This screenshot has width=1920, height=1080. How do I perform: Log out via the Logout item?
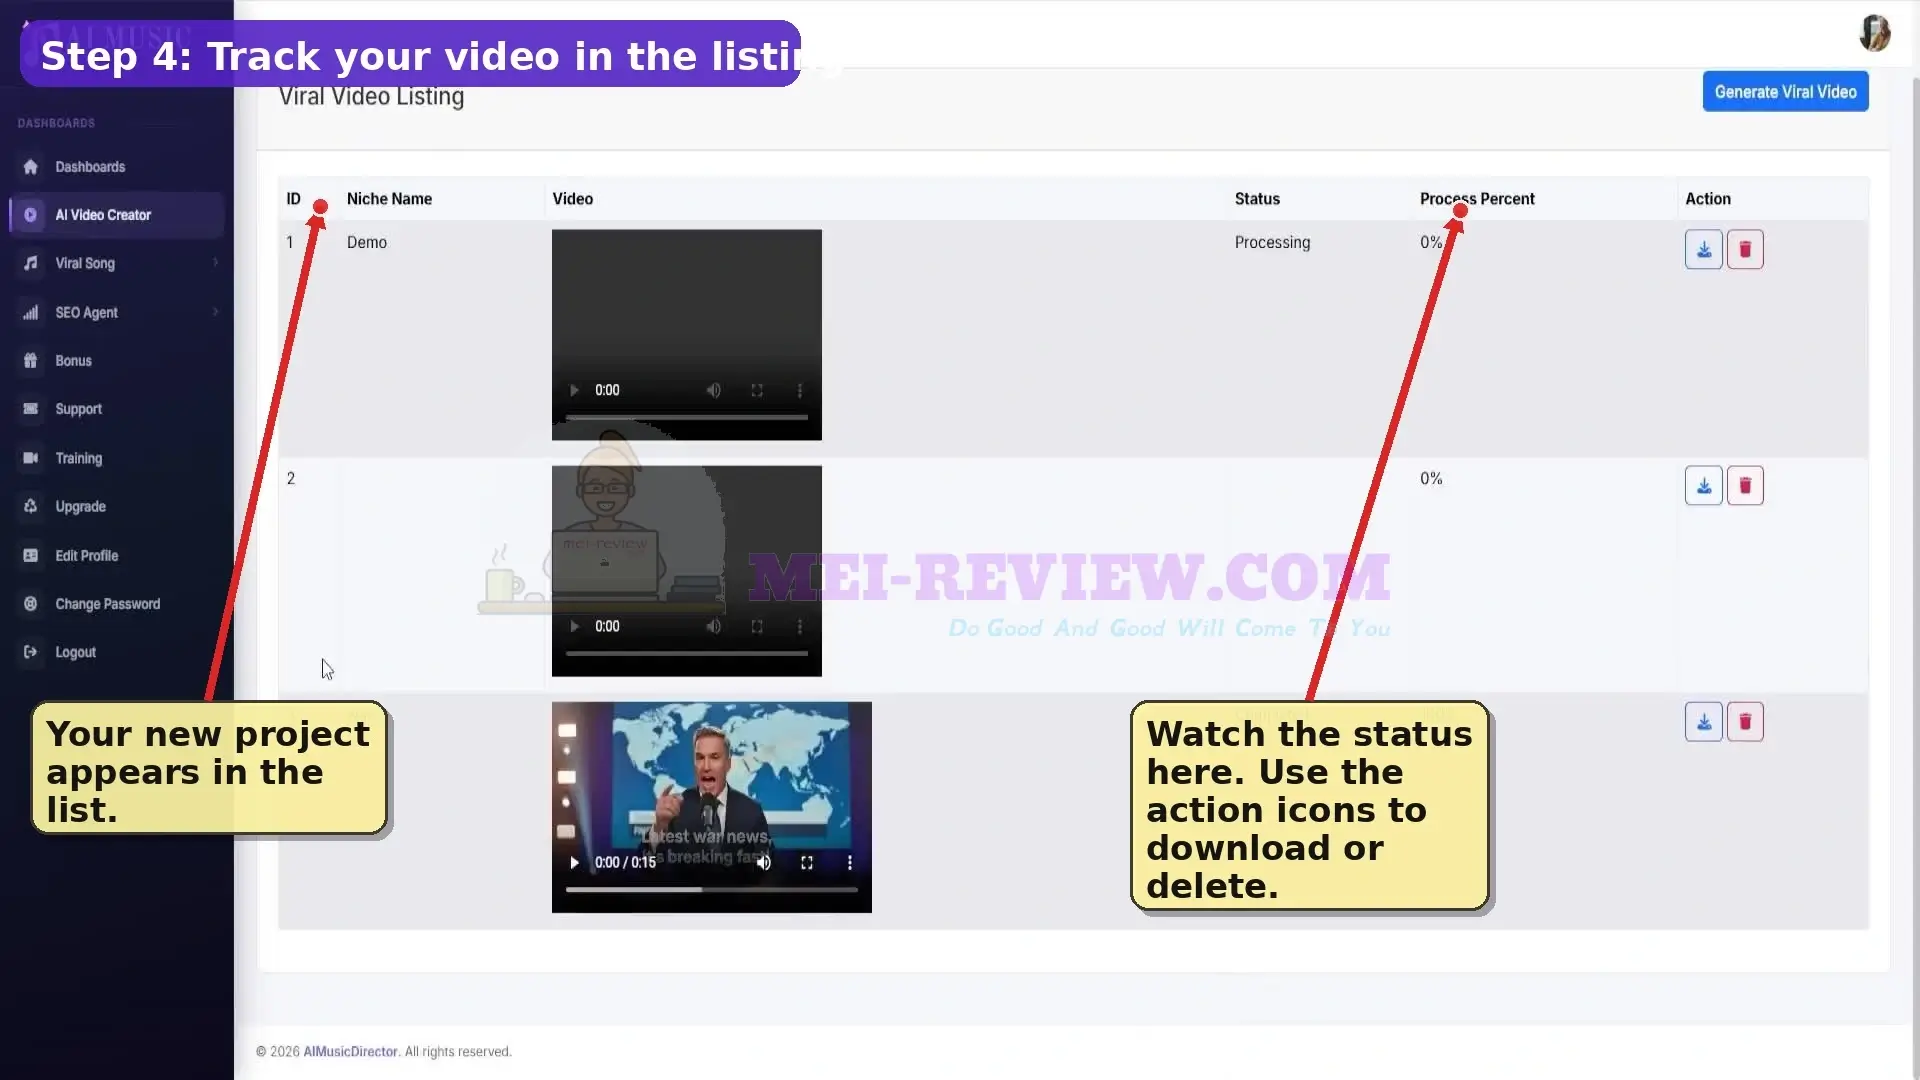(x=117, y=652)
